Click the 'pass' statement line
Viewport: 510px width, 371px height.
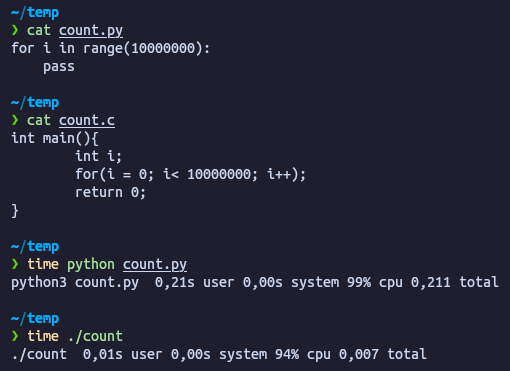click(59, 67)
